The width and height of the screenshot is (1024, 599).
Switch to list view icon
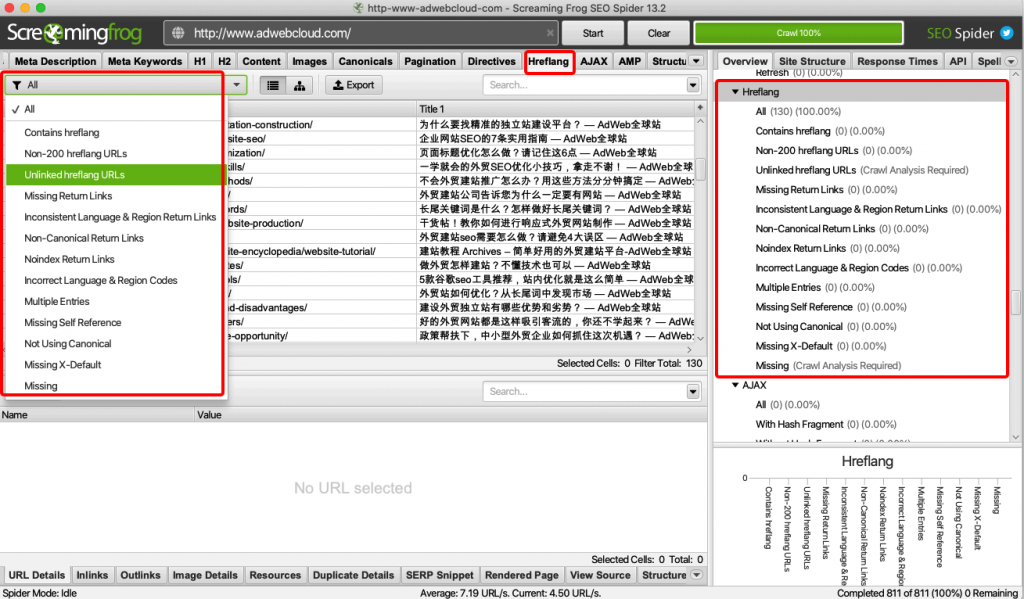[273, 85]
